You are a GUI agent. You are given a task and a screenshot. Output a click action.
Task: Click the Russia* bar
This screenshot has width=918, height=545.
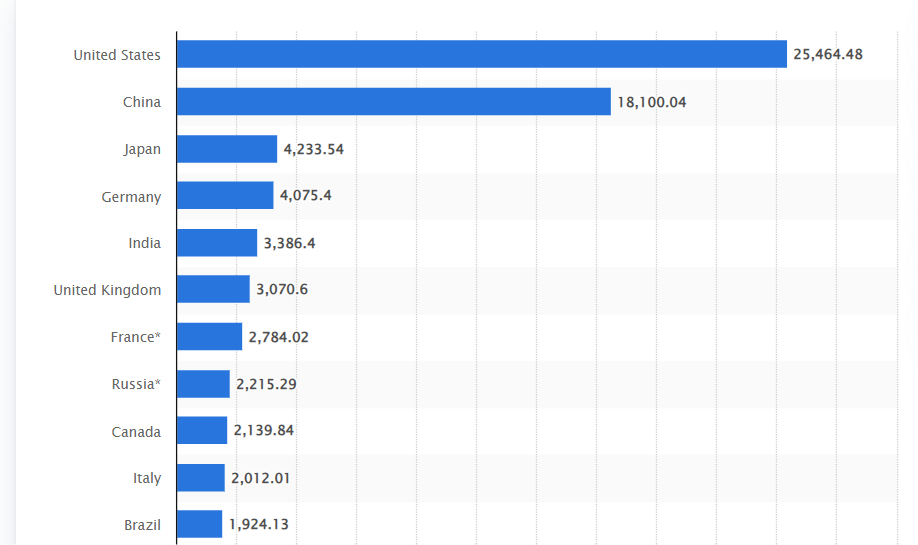click(203, 383)
